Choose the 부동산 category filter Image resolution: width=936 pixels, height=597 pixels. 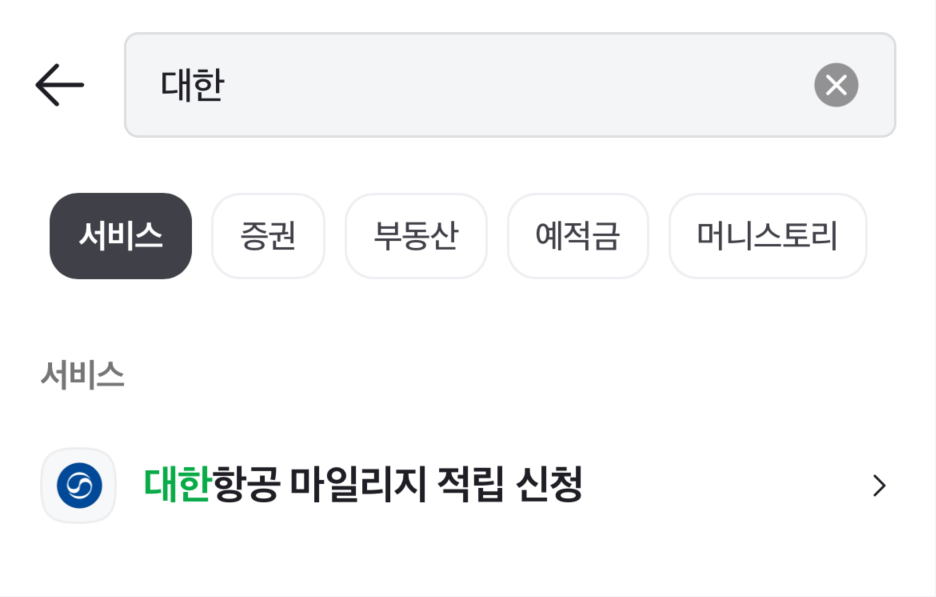[x=416, y=236]
